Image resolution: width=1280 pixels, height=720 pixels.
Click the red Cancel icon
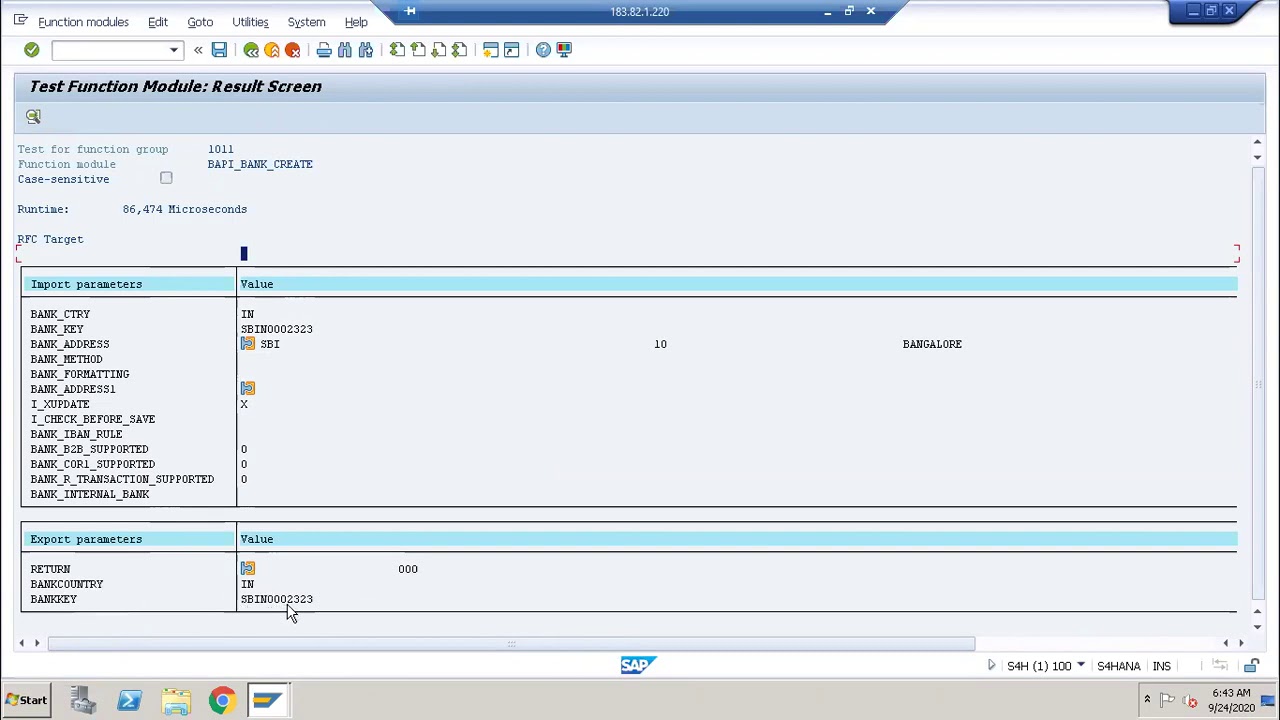pyautogui.click(x=293, y=50)
